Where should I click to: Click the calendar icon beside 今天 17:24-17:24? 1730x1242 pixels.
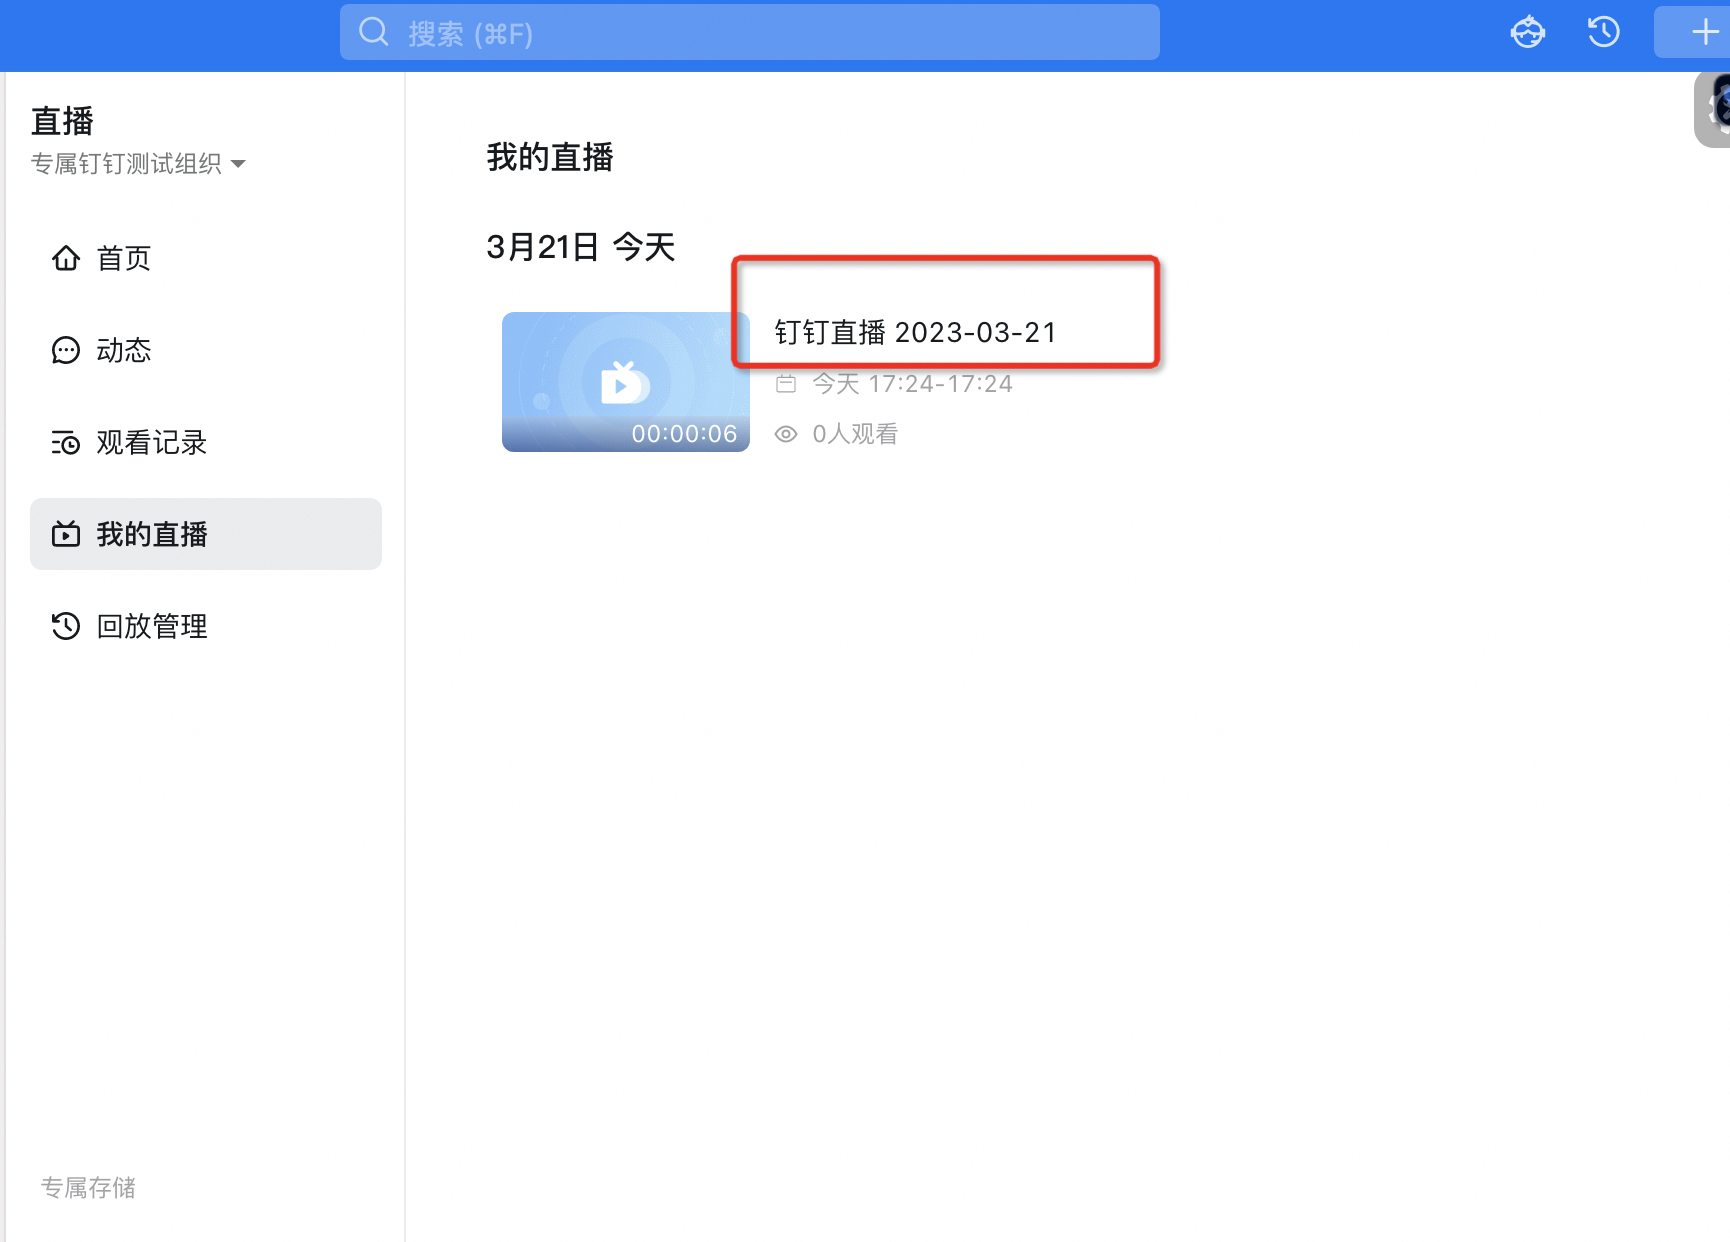(x=786, y=383)
